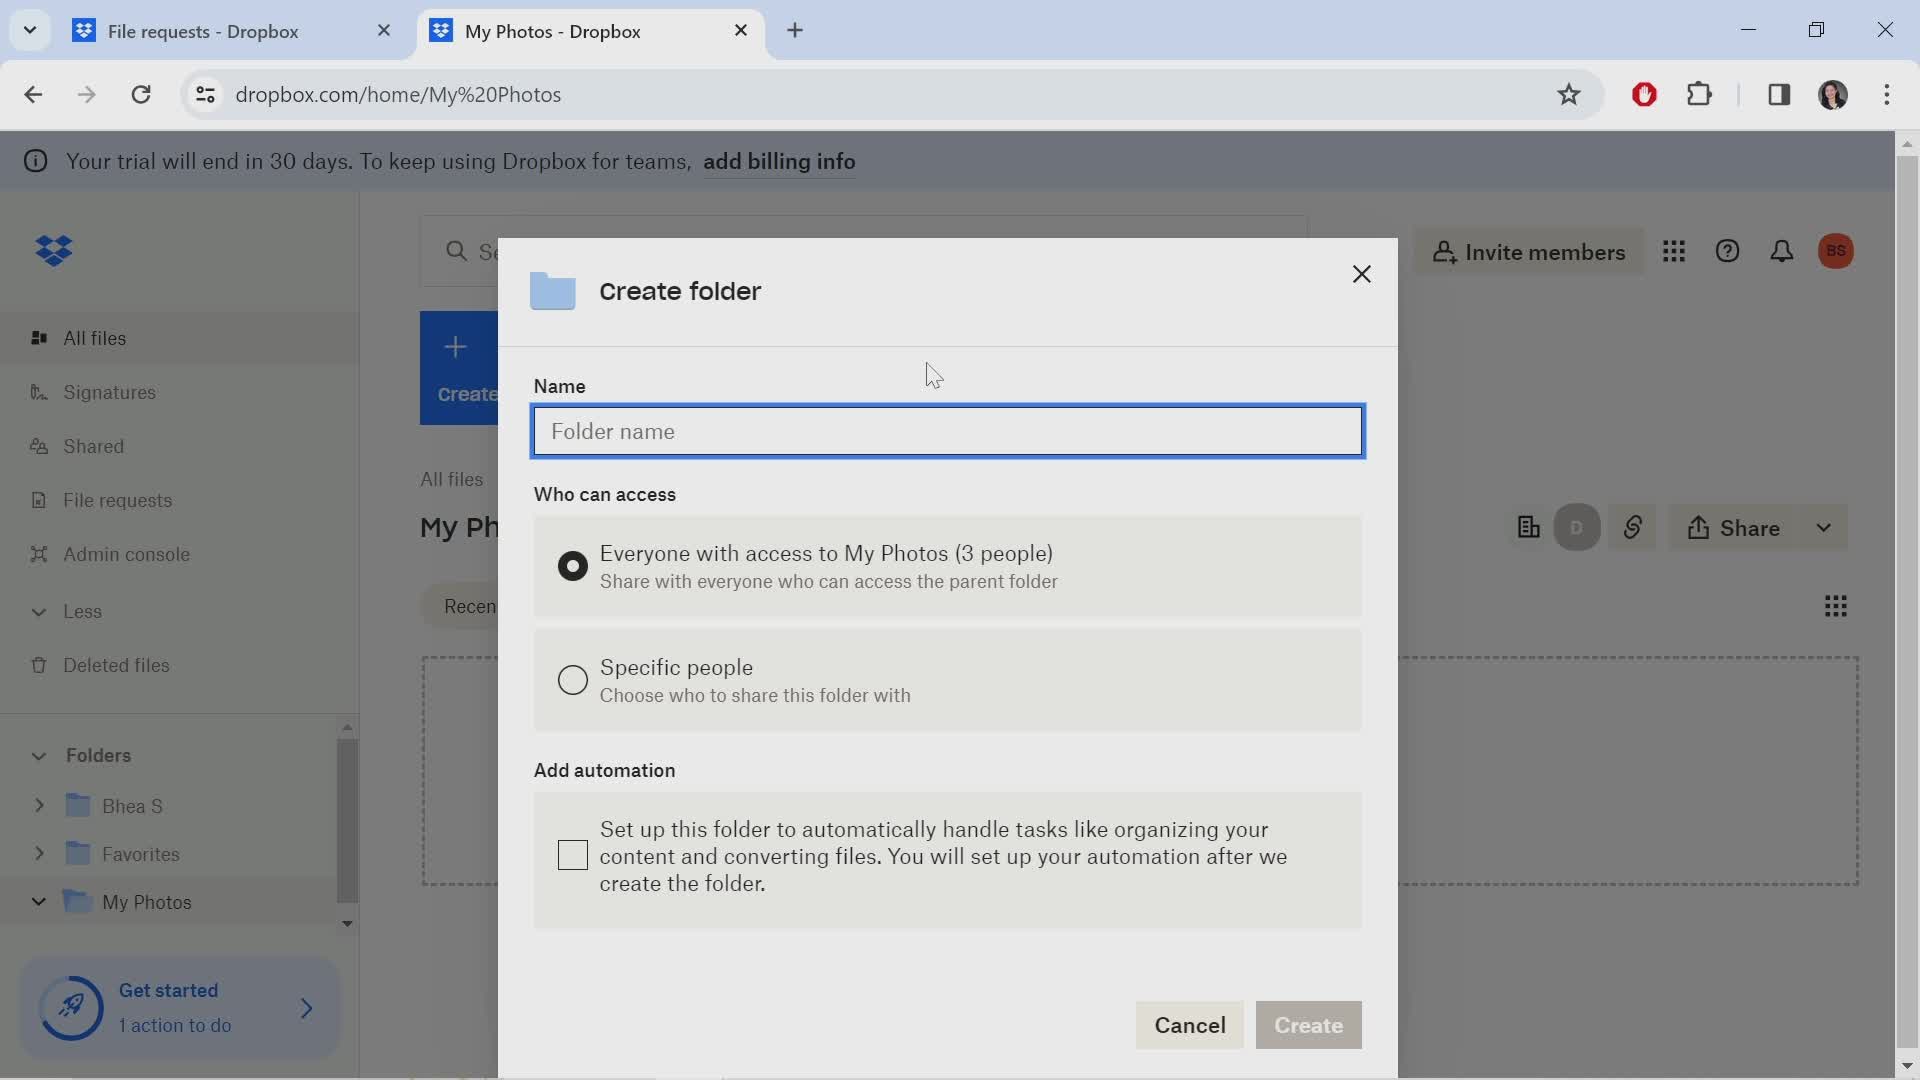Switch to grid view layout
The width and height of the screenshot is (1920, 1080).
pyautogui.click(x=1835, y=606)
